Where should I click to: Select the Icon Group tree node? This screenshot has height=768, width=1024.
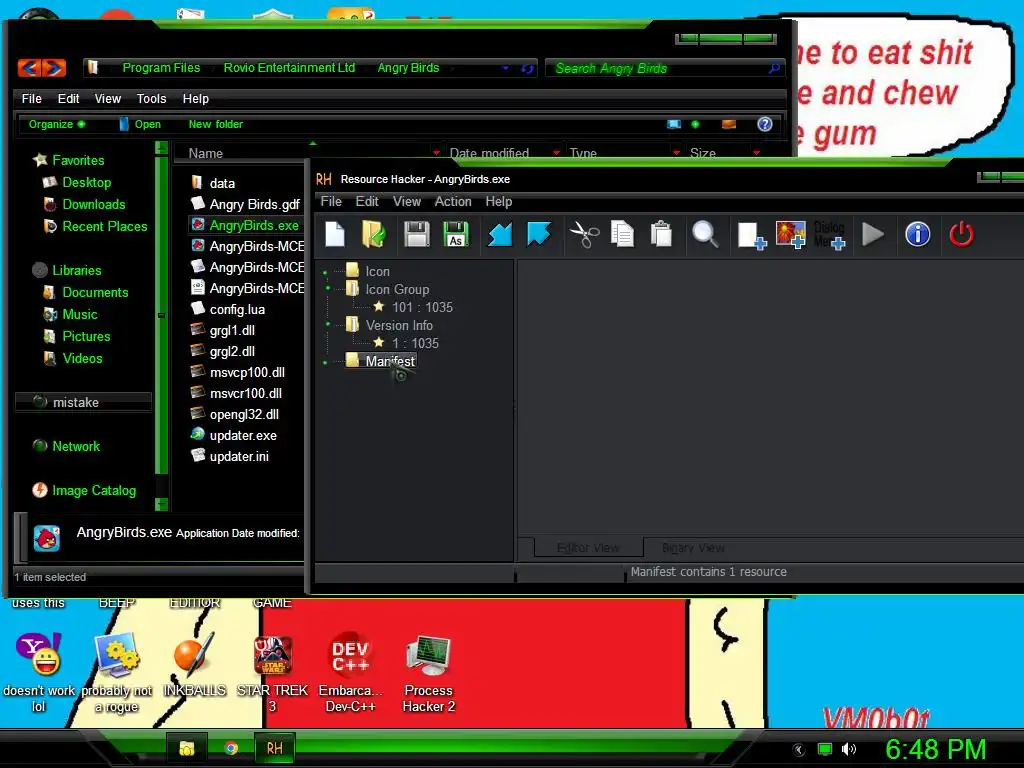point(397,289)
